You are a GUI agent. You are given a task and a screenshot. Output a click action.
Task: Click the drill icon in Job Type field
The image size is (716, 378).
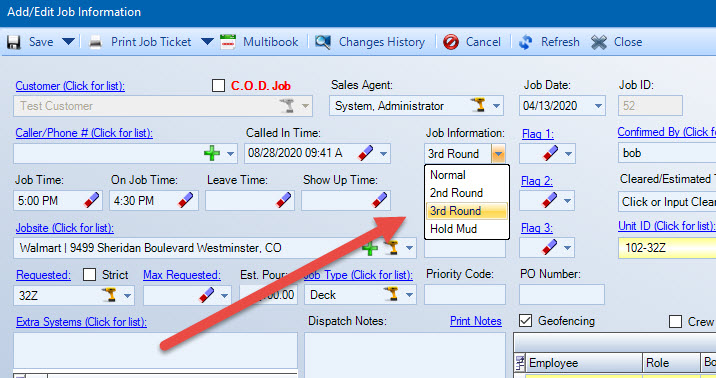tap(391, 294)
